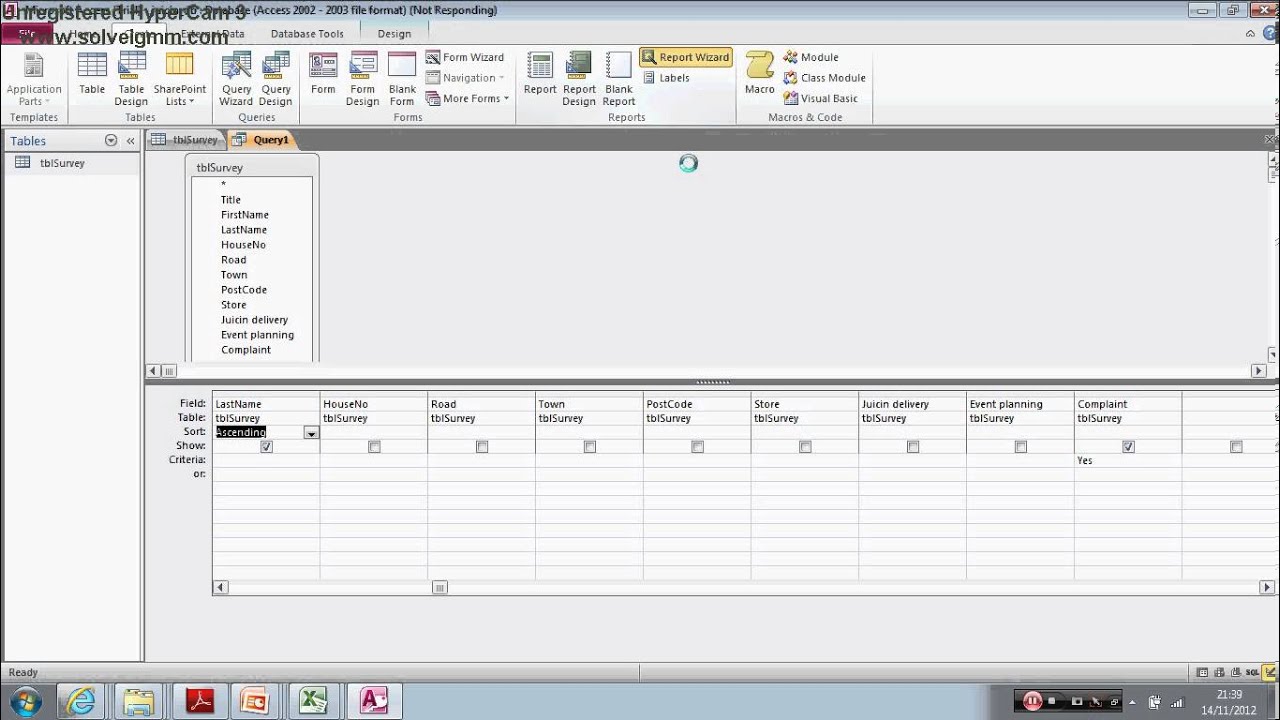Toggle Show checkbox for HouseNo column
The height and width of the screenshot is (720, 1280).
point(374,447)
